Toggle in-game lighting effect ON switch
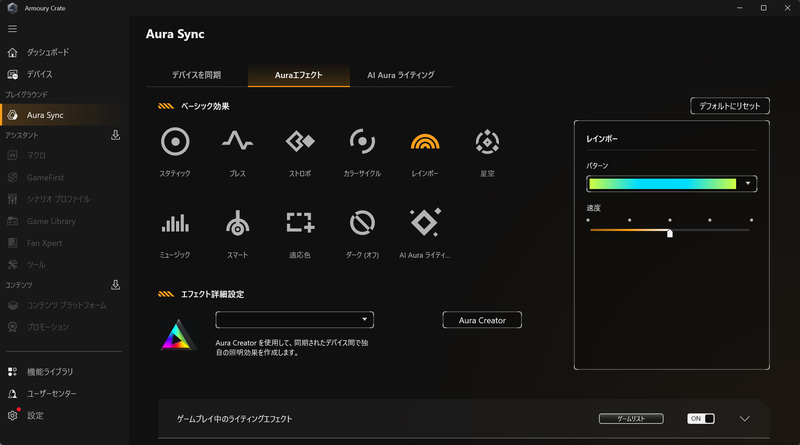Screen dimensions: 800x445 click(x=701, y=418)
